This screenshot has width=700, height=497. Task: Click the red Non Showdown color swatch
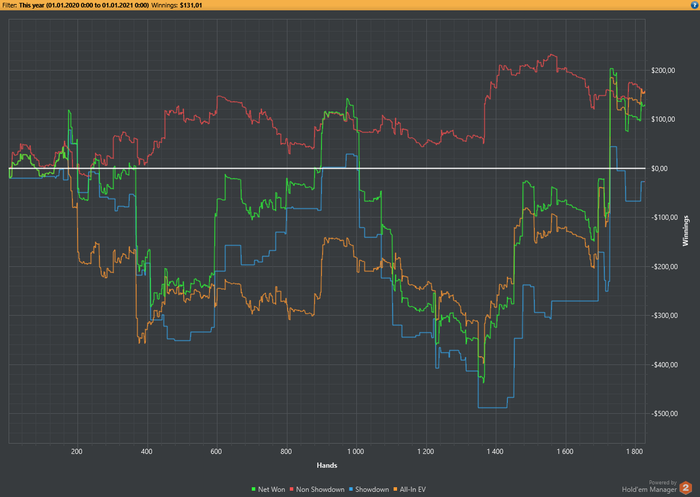pyautogui.click(x=292, y=489)
